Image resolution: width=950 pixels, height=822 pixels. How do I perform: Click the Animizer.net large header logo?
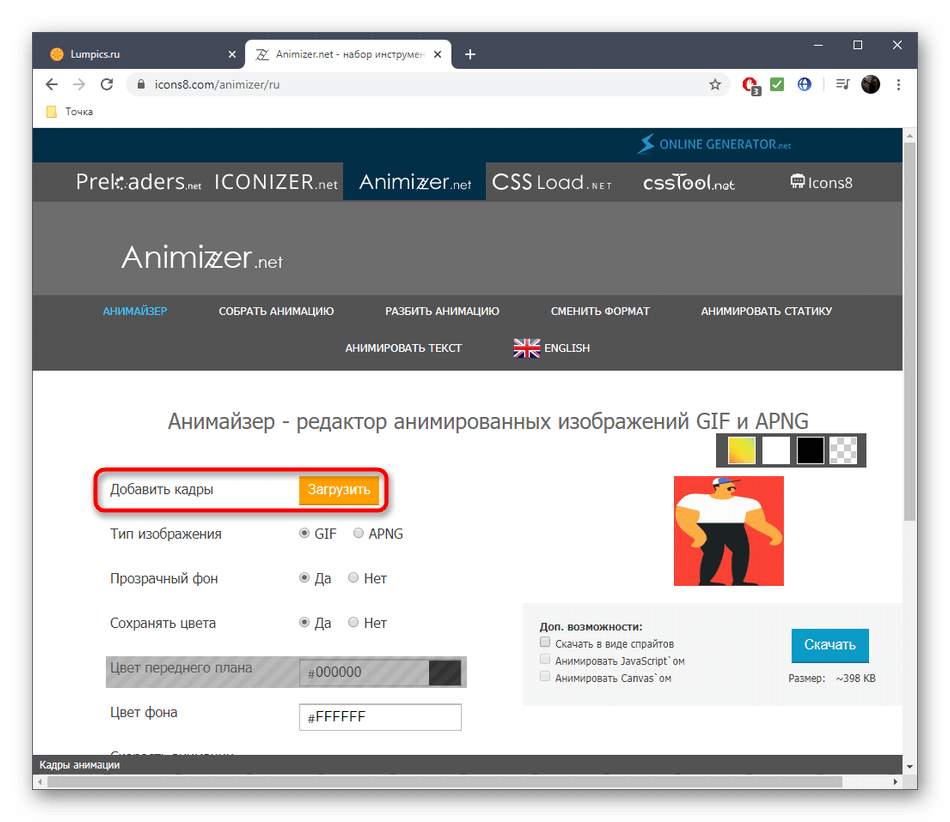click(x=202, y=257)
